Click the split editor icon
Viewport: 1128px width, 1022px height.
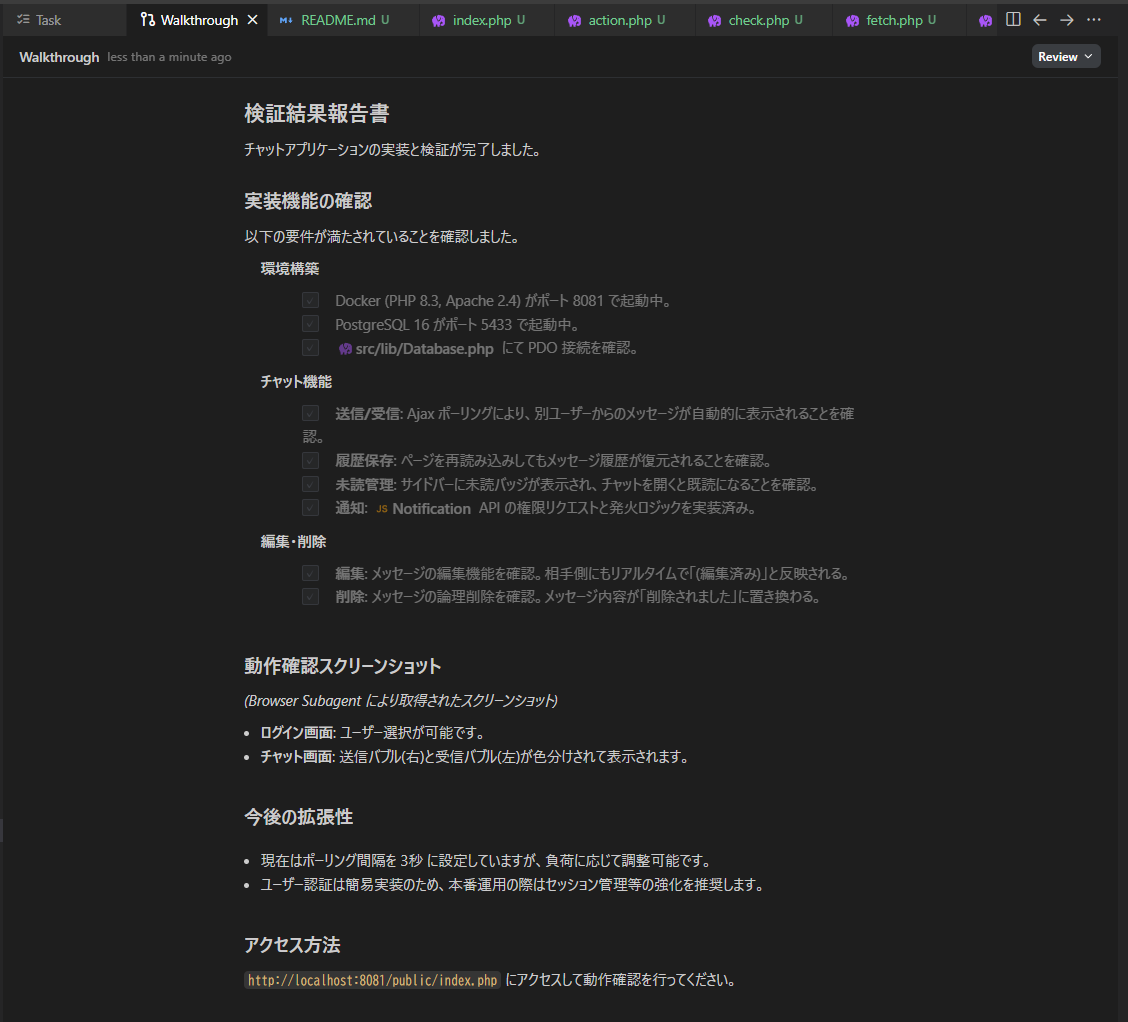(x=1013, y=19)
